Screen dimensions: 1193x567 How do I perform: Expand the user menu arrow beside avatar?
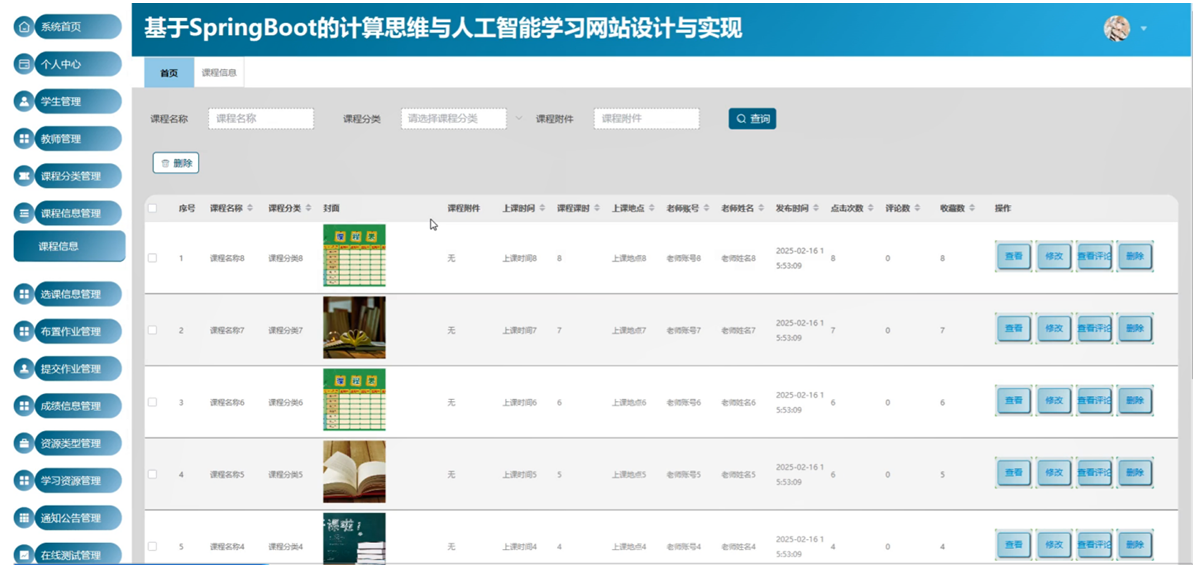(x=1144, y=29)
